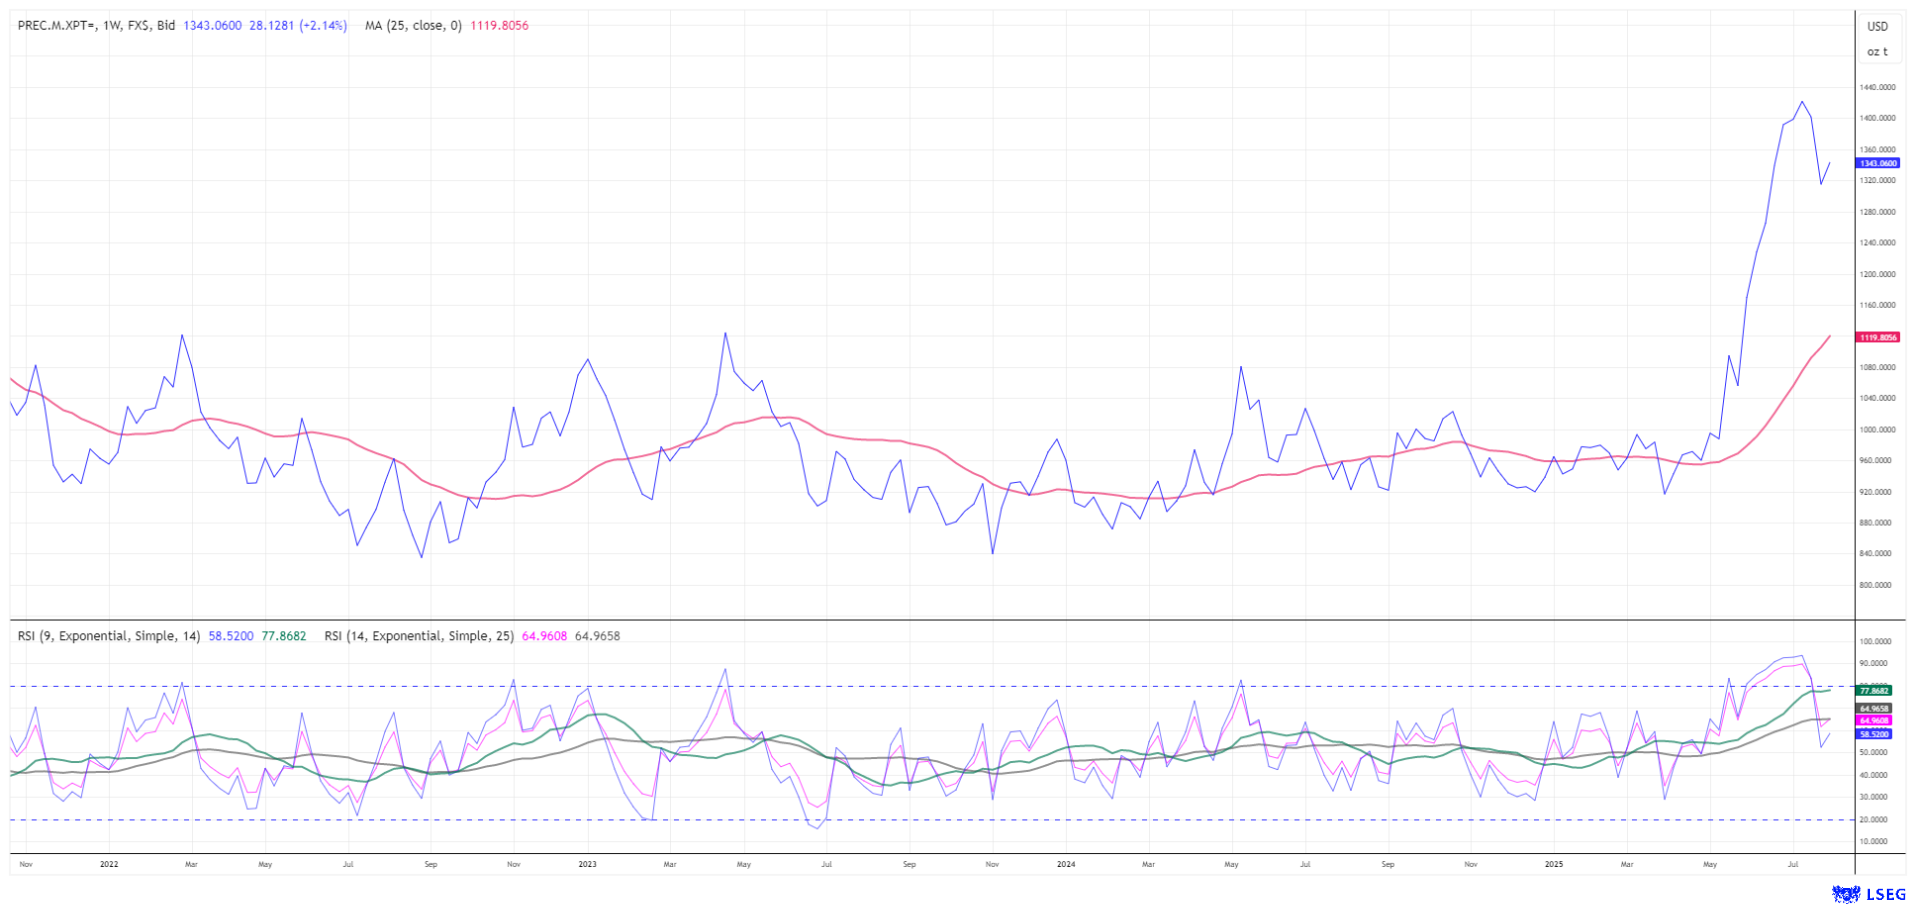Image resolution: width=1916 pixels, height=905 pixels.
Task: Open the USD currency selector
Action: click(1877, 27)
